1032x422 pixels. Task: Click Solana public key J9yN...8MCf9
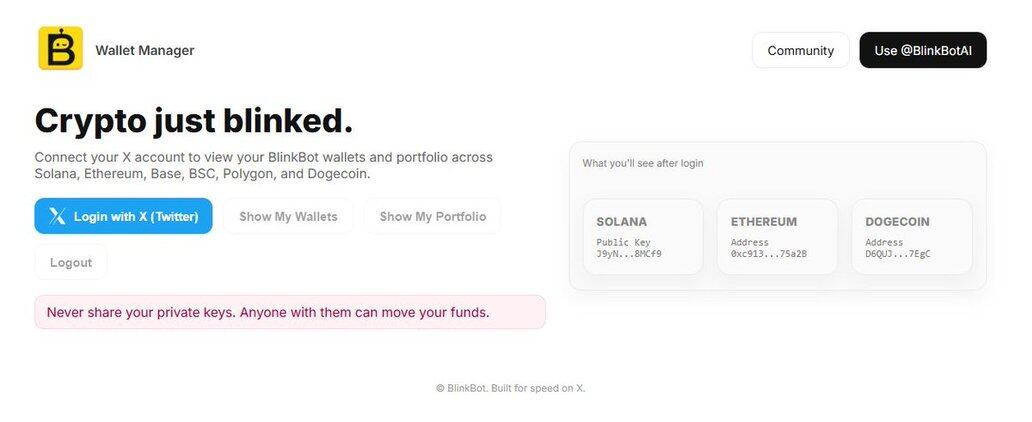tap(629, 254)
